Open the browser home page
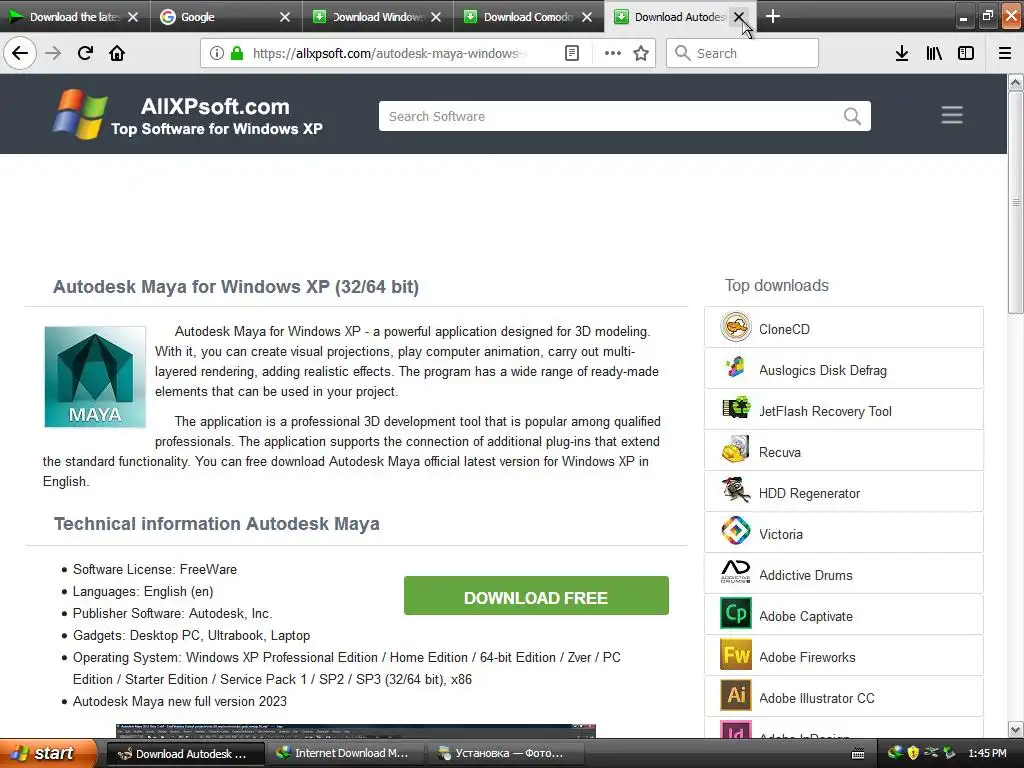This screenshot has width=1024, height=768. (x=117, y=53)
